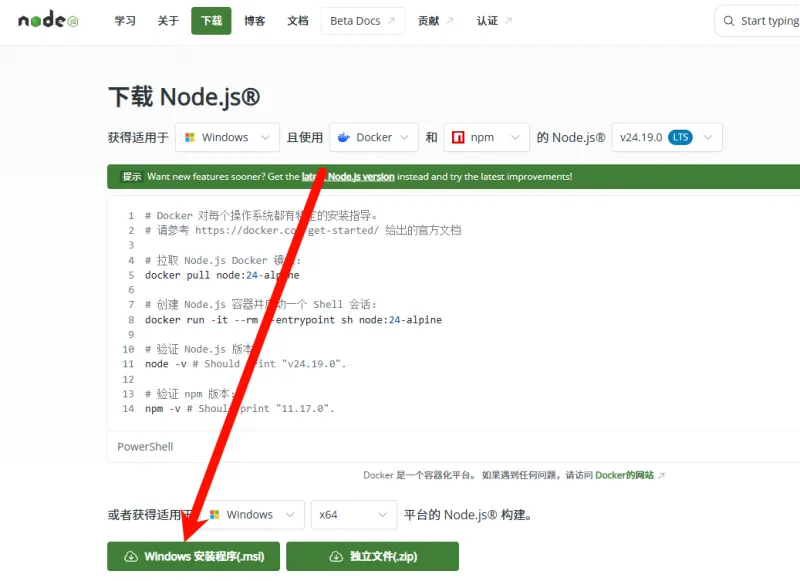
Task: Open the x64 architecture dropdown
Action: pyautogui.click(x=354, y=515)
